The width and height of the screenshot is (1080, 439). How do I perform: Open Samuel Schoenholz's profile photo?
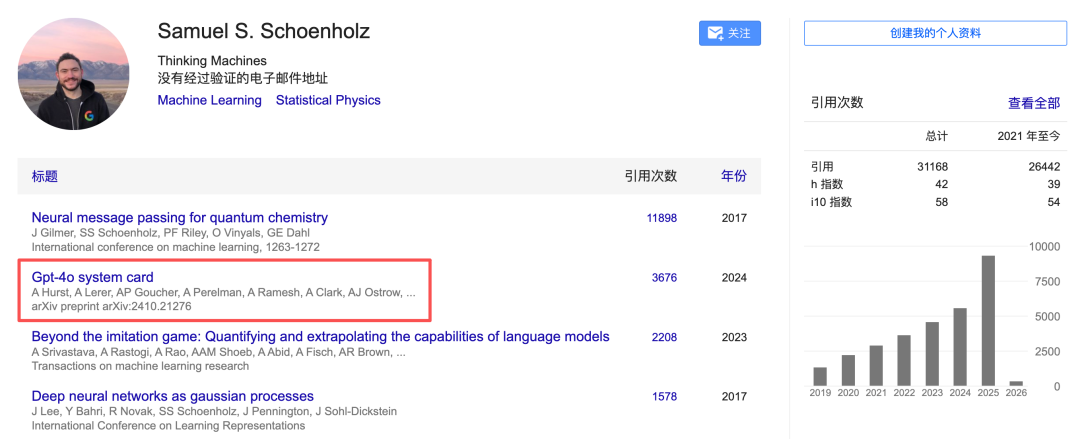[x=73, y=74]
